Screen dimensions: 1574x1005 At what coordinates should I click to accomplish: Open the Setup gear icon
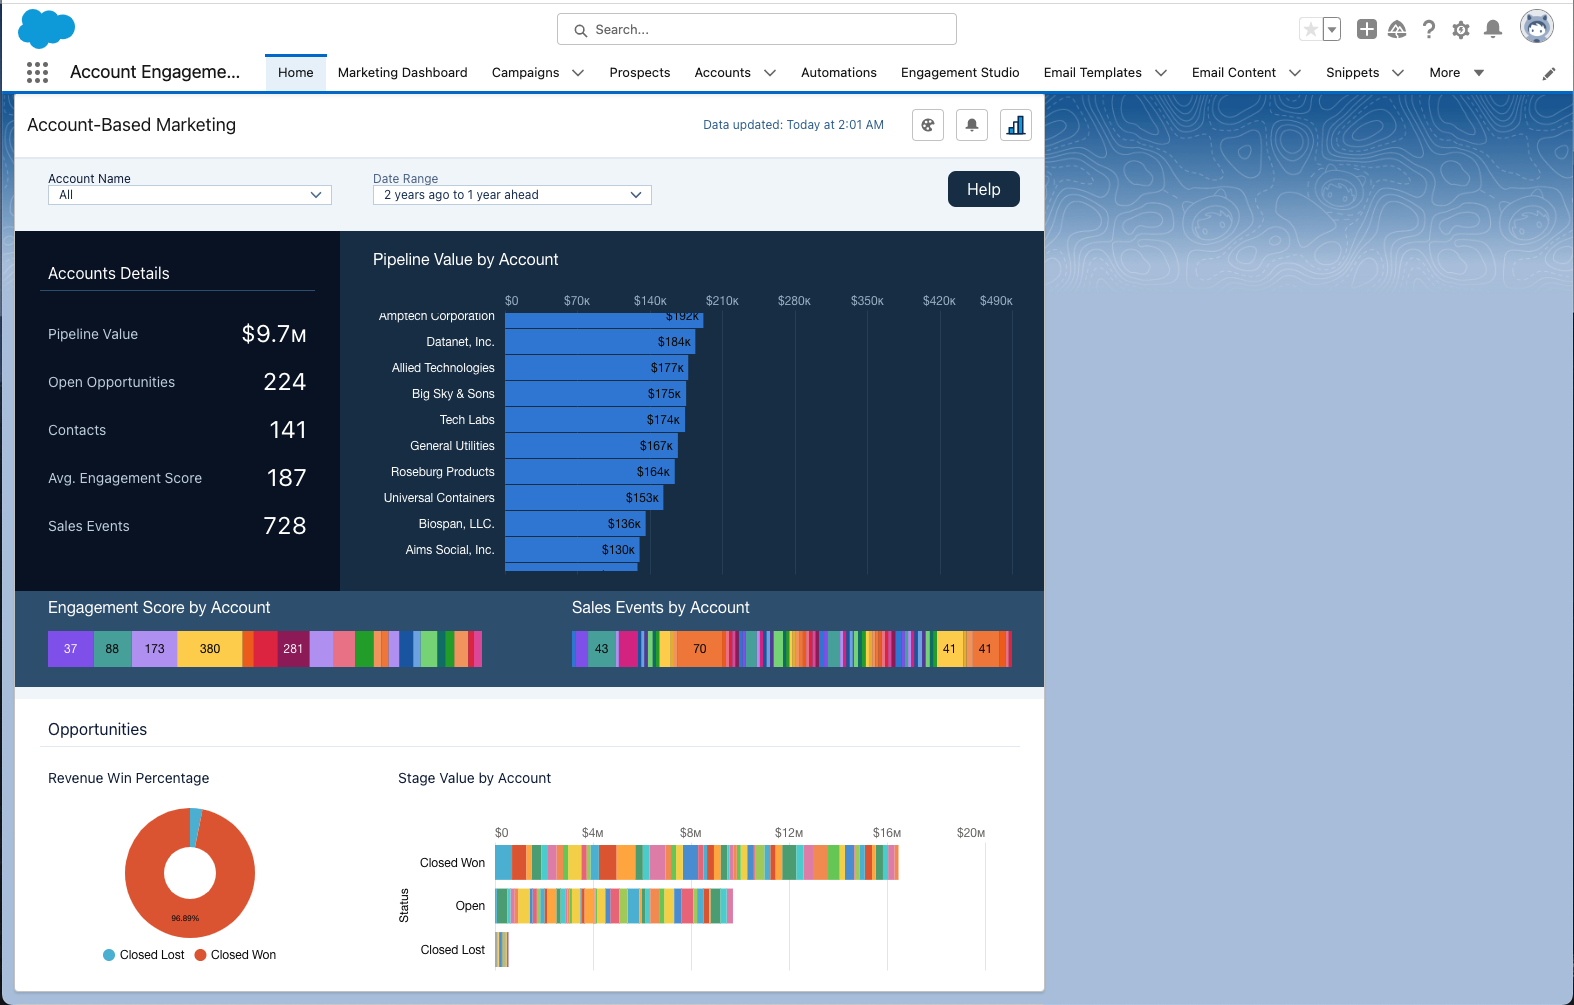[x=1461, y=29]
